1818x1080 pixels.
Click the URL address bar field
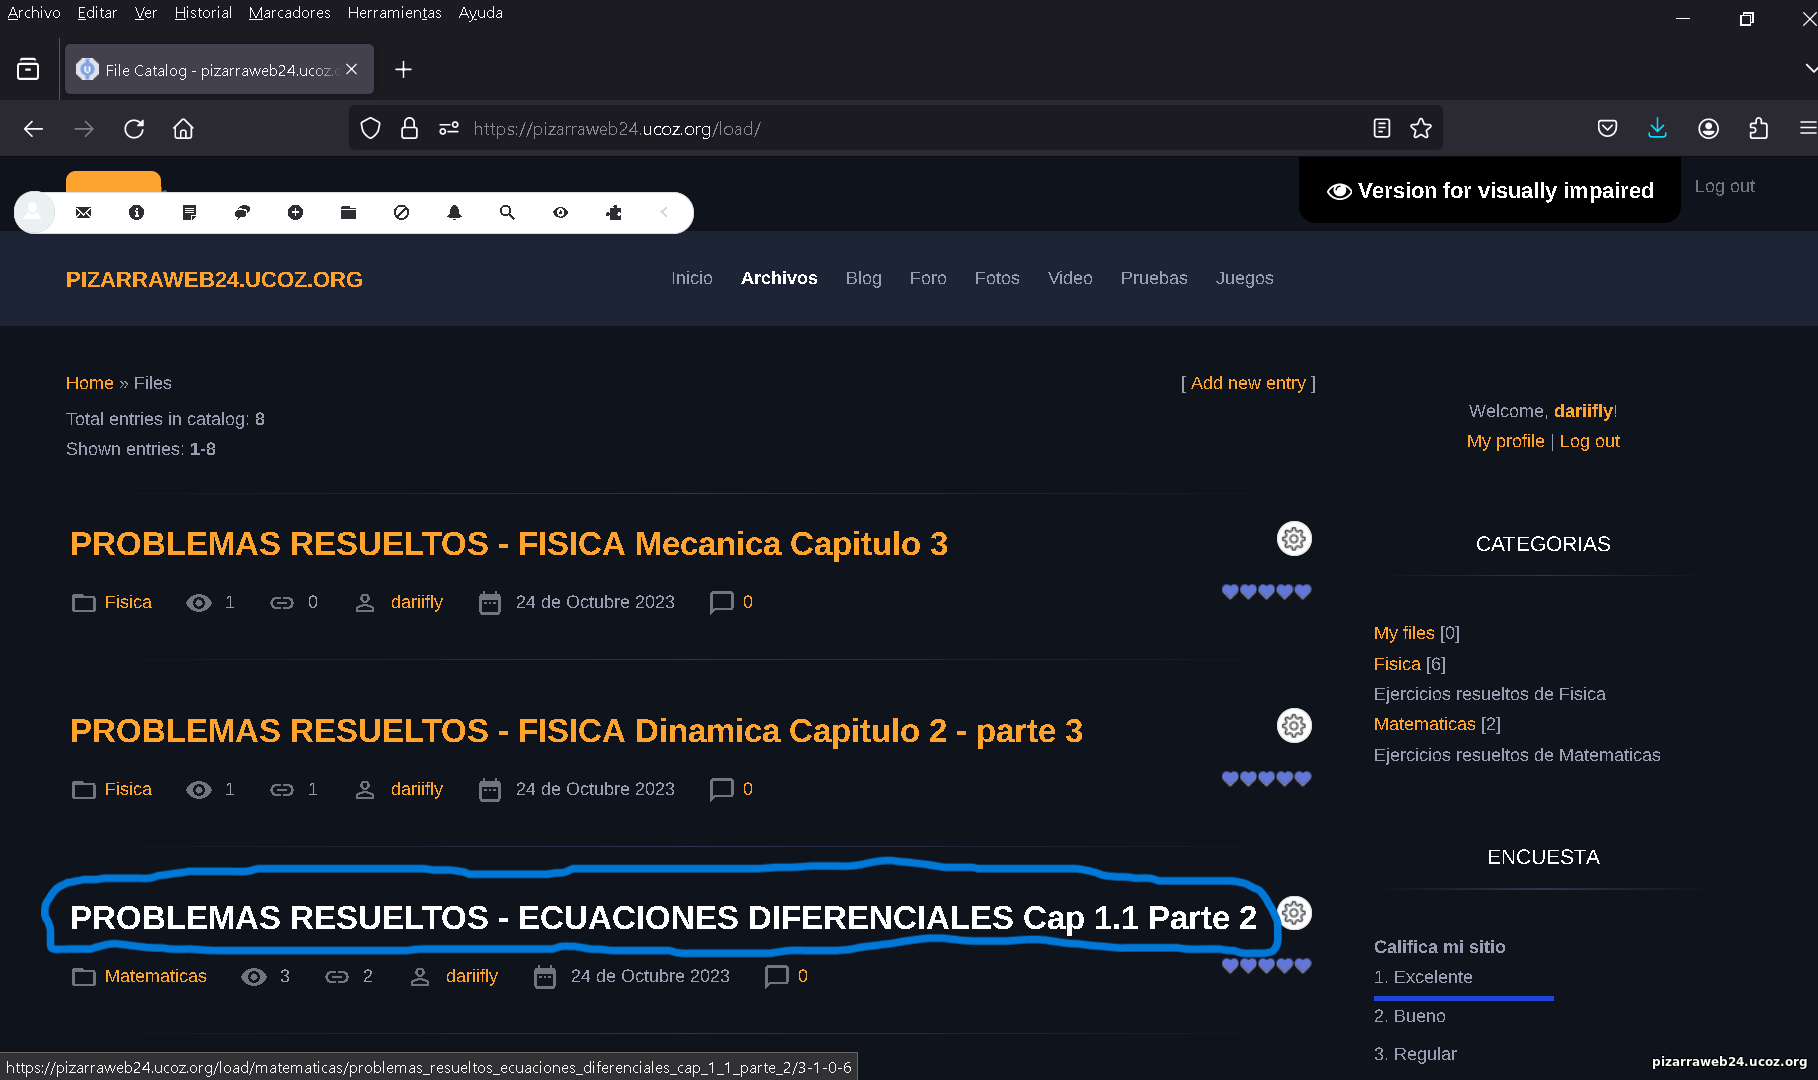pyautogui.click(x=900, y=129)
